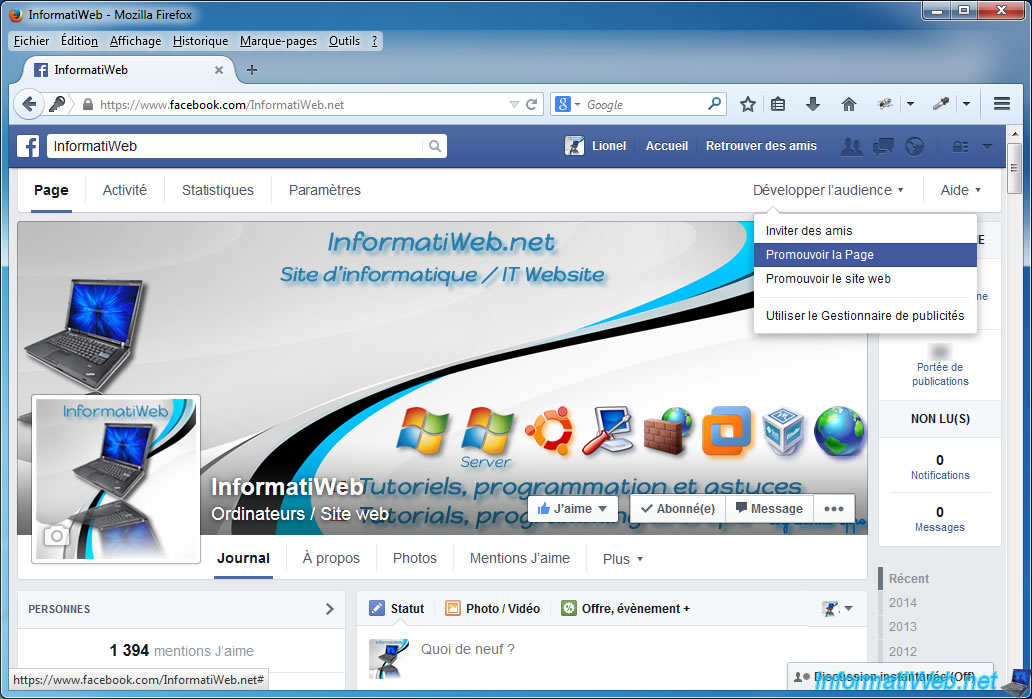Click the page vertical scrollbar thumb
This screenshot has height=699, width=1032.
[x=1014, y=168]
